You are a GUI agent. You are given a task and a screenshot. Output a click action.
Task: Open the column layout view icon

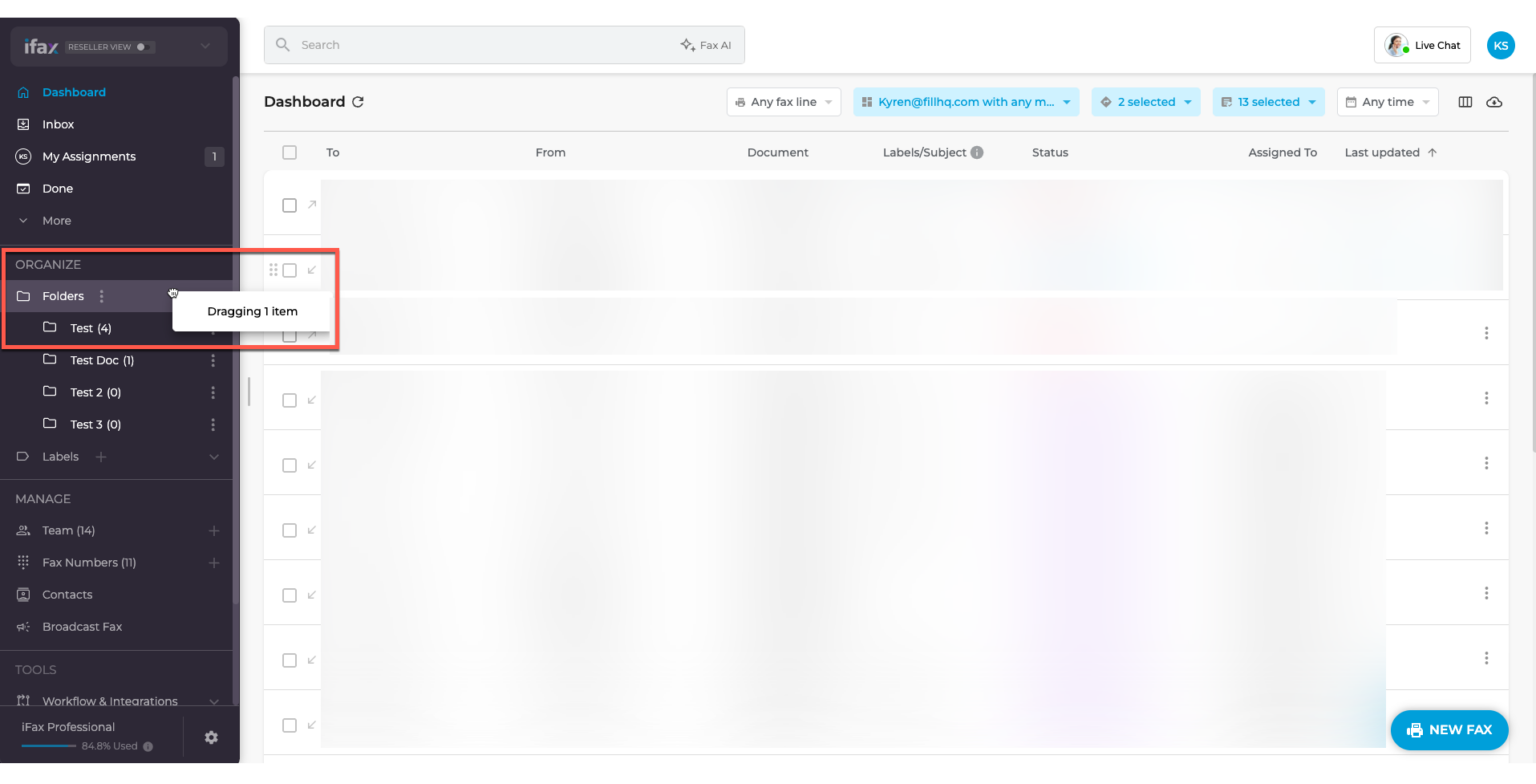pos(1465,102)
